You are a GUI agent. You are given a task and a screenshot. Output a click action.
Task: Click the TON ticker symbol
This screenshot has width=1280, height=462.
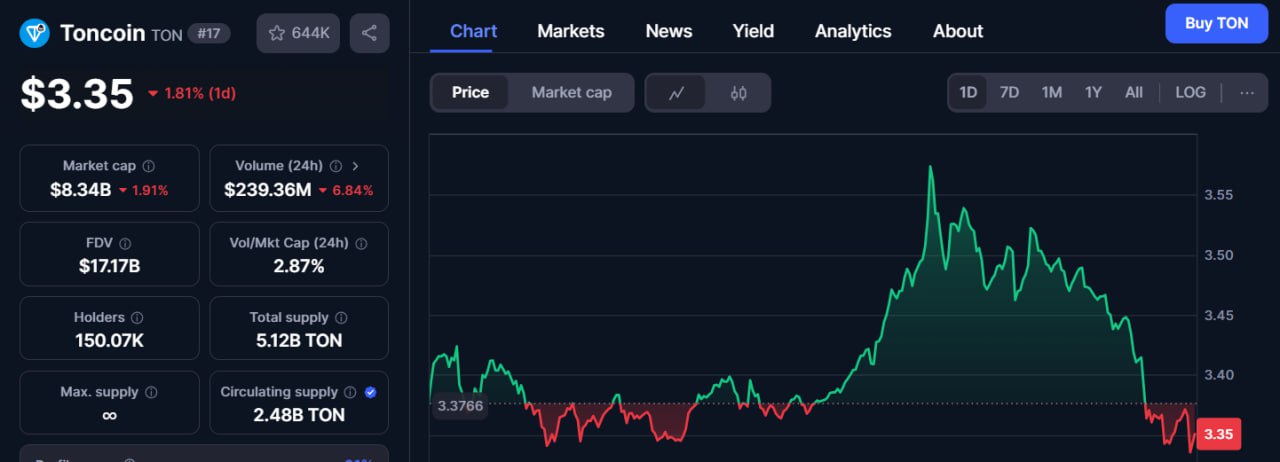[167, 35]
